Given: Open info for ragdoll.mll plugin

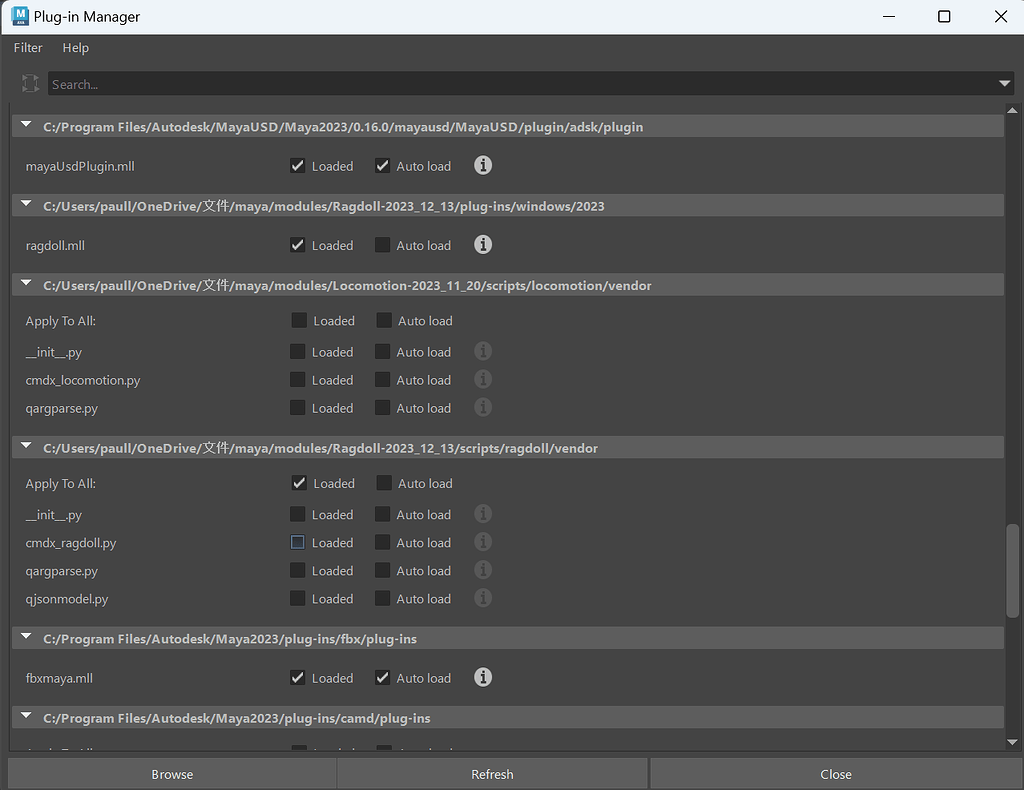Looking at the screenshot, I should 483,245.
